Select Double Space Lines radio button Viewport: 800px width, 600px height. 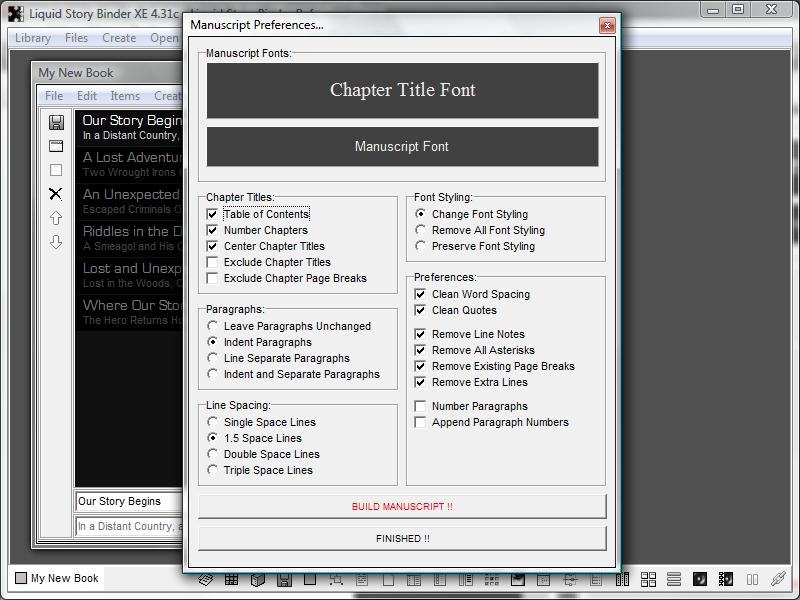(212, 454)
